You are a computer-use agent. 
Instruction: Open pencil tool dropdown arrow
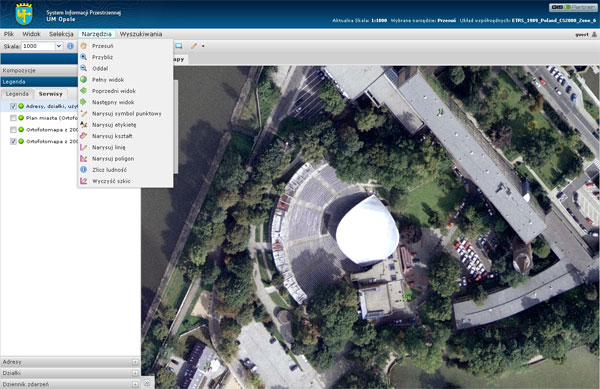[203, 46]
